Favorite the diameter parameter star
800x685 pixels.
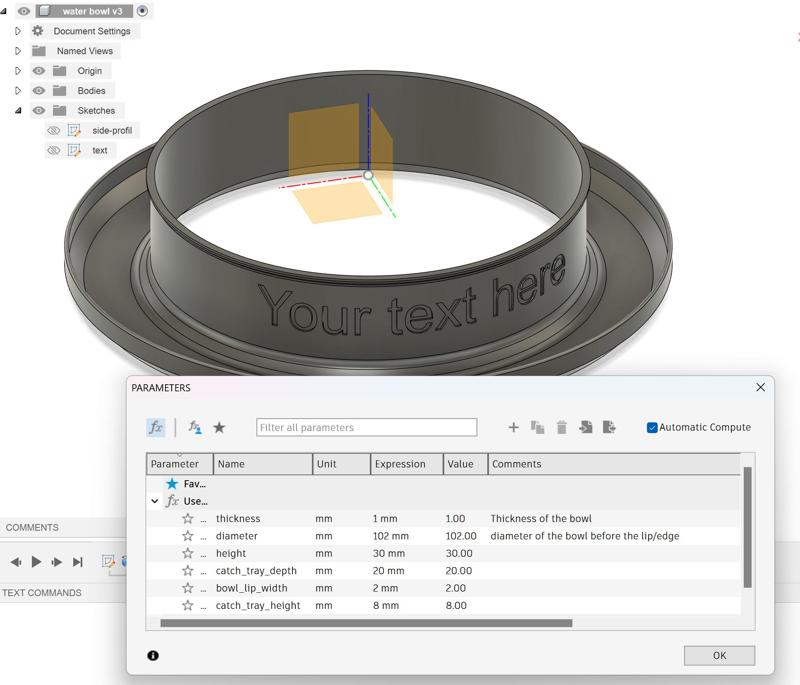tap(188, 536)
